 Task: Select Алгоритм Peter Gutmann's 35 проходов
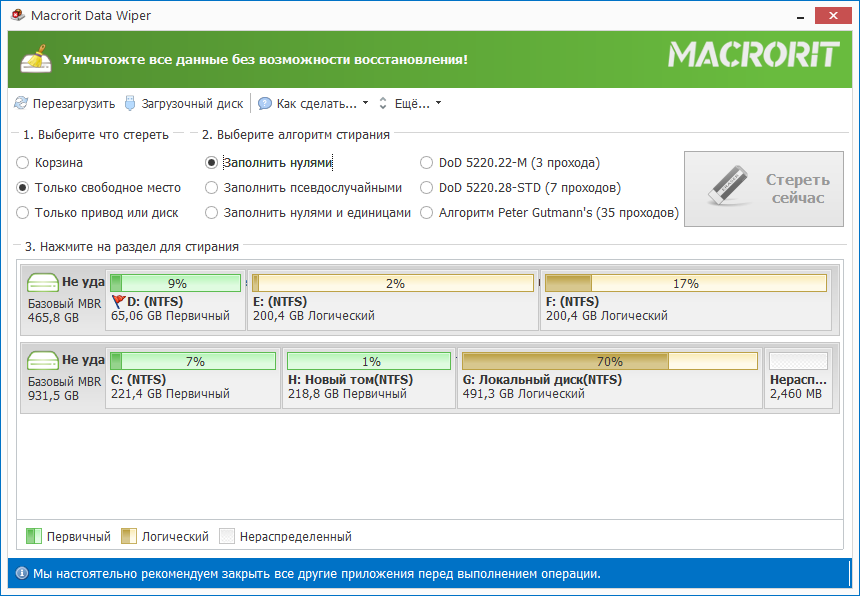(428, 212)
